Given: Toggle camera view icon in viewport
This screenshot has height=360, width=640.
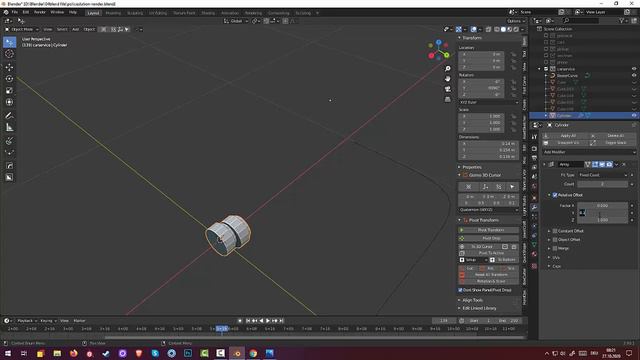Looking at the screenshot, I should (x=448, y=89).
